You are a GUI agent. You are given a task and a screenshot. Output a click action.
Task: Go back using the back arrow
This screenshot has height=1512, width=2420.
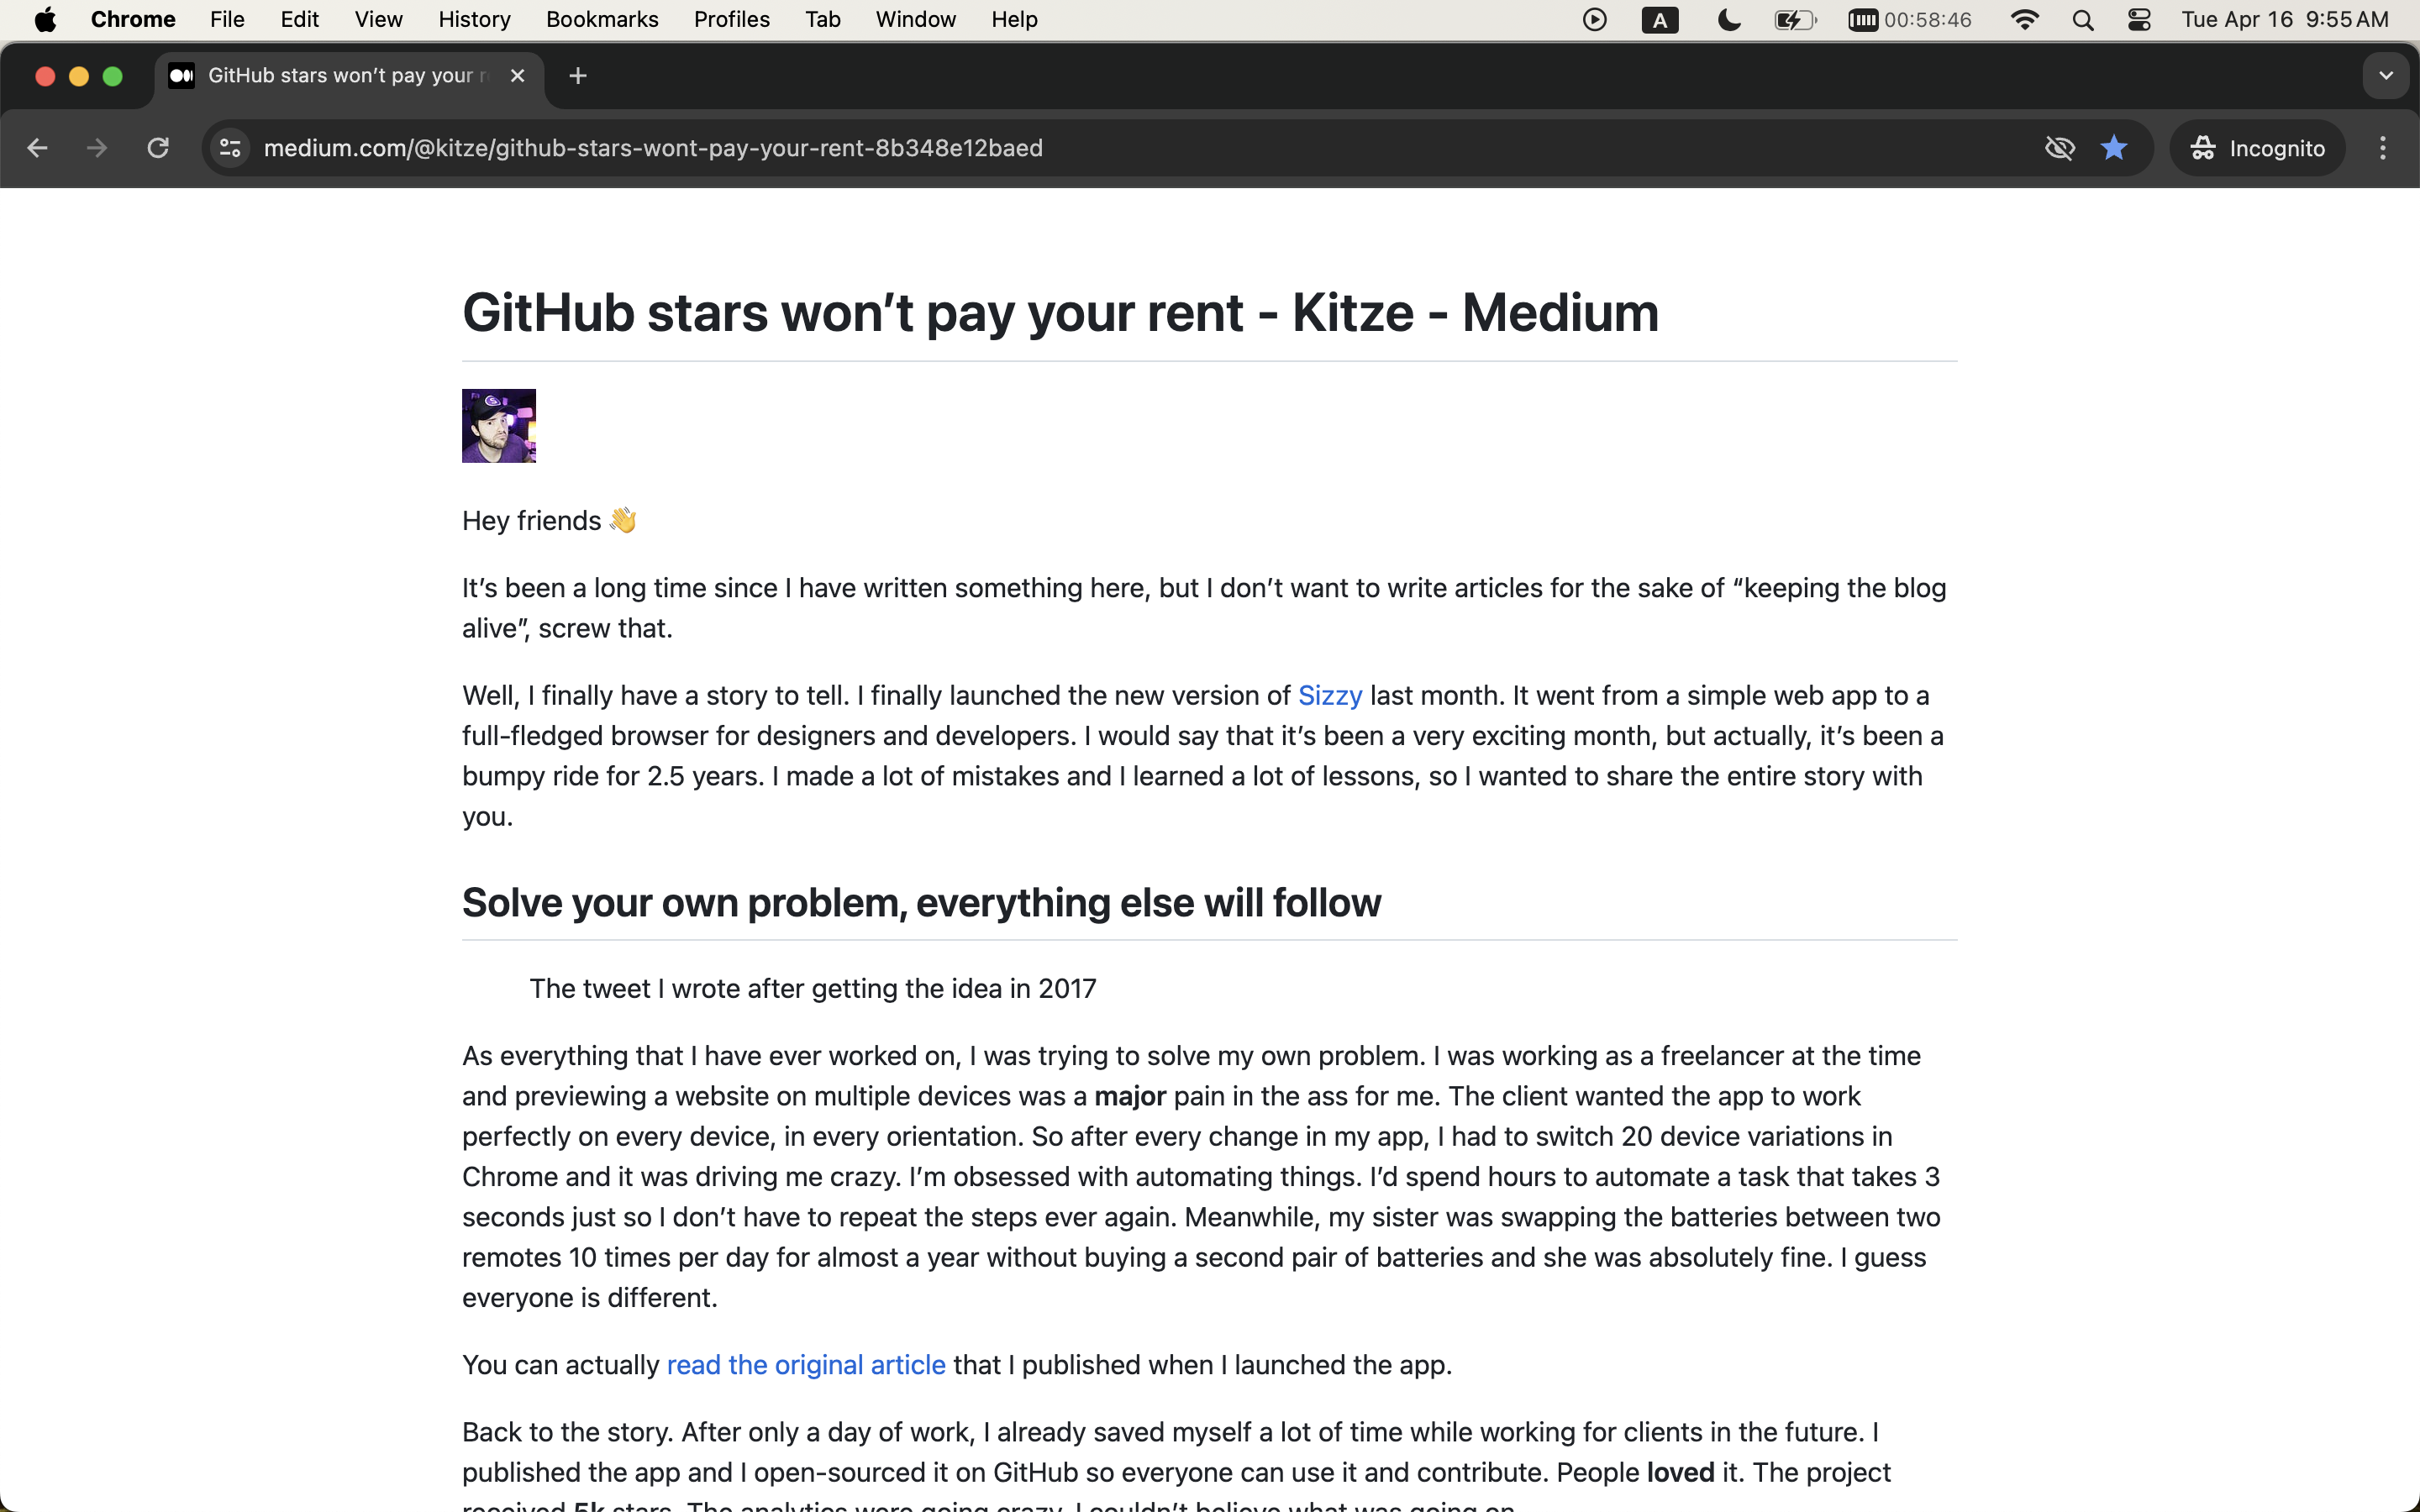pos(37,148)
